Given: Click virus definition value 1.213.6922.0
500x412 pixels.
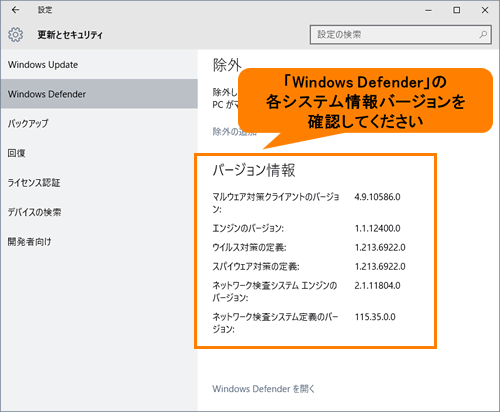Looking at the screenshot, I should click(380, 247).
